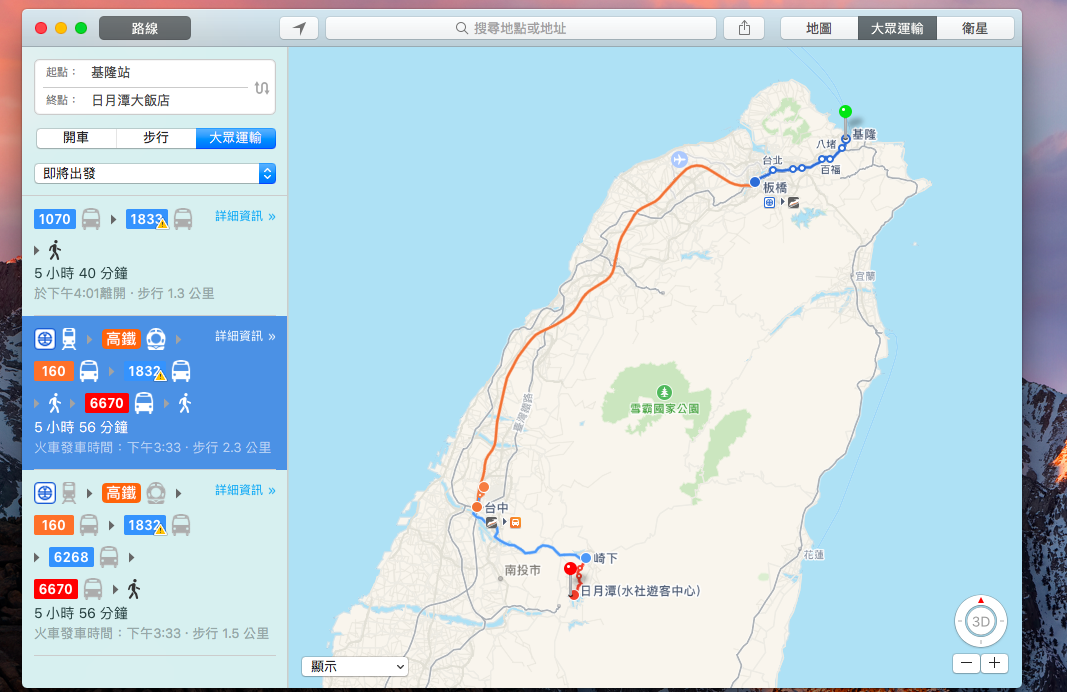The image size is (1067, 692).
Task: Switch to 地圖 map view
Action: (x=819, y=28)
